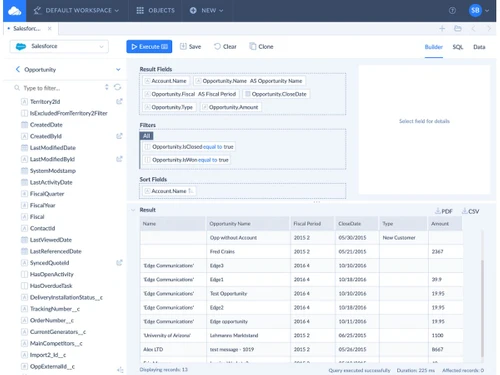Open dropdown arrow next to user avatar
Viewport: 500px width, 375px height.
coord(487,11)
